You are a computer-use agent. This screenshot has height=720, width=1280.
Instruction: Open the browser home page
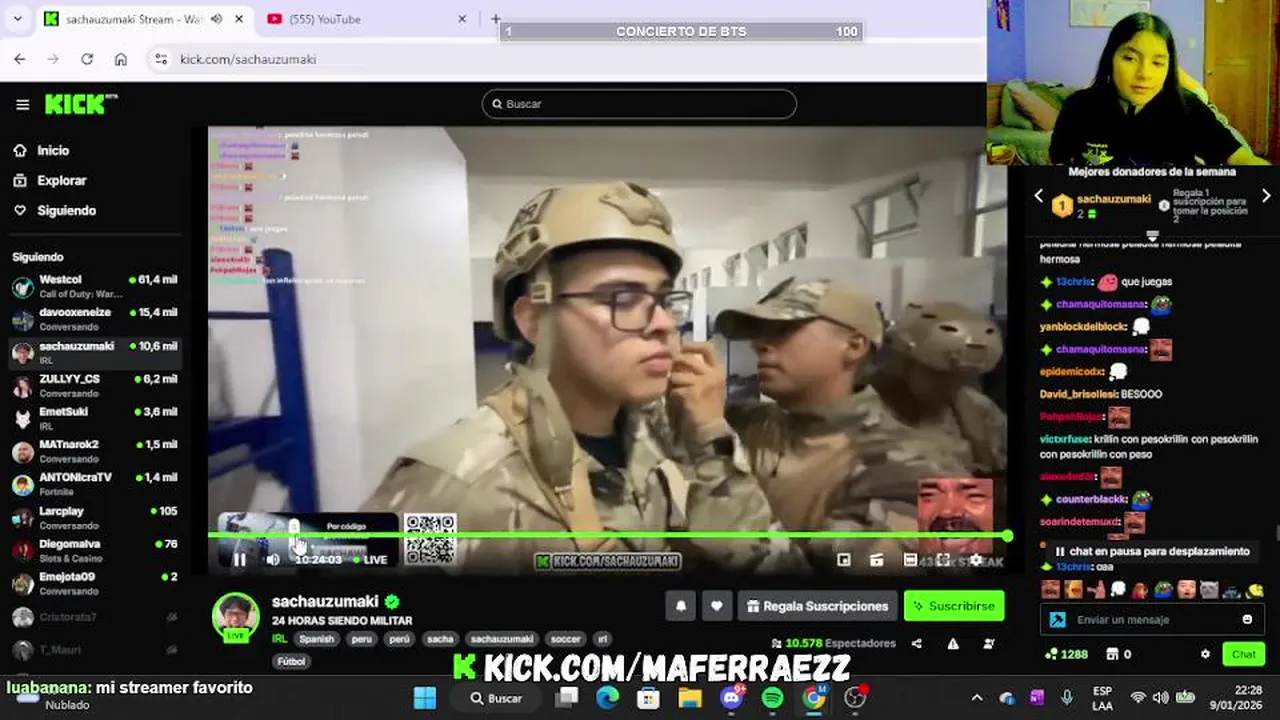pos(121,59)
